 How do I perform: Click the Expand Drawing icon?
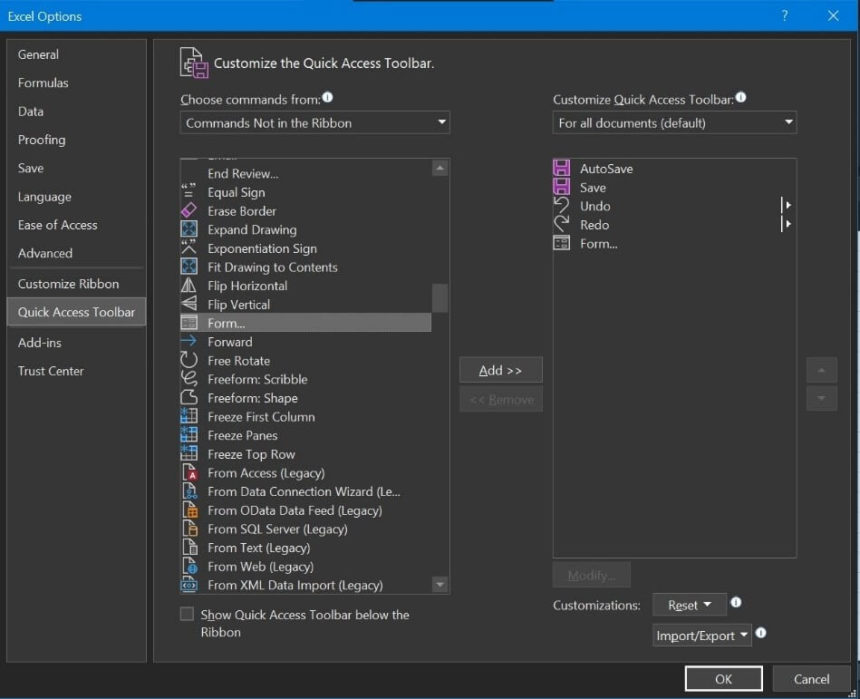[189, 229]
